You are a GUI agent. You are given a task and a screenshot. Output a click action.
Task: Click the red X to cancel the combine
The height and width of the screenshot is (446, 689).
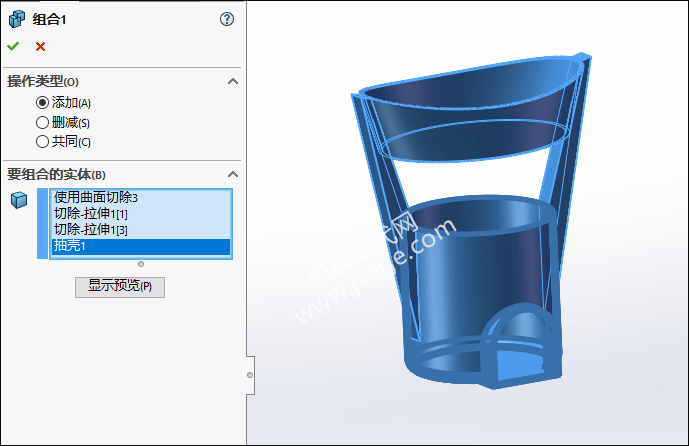coord(40,46)
